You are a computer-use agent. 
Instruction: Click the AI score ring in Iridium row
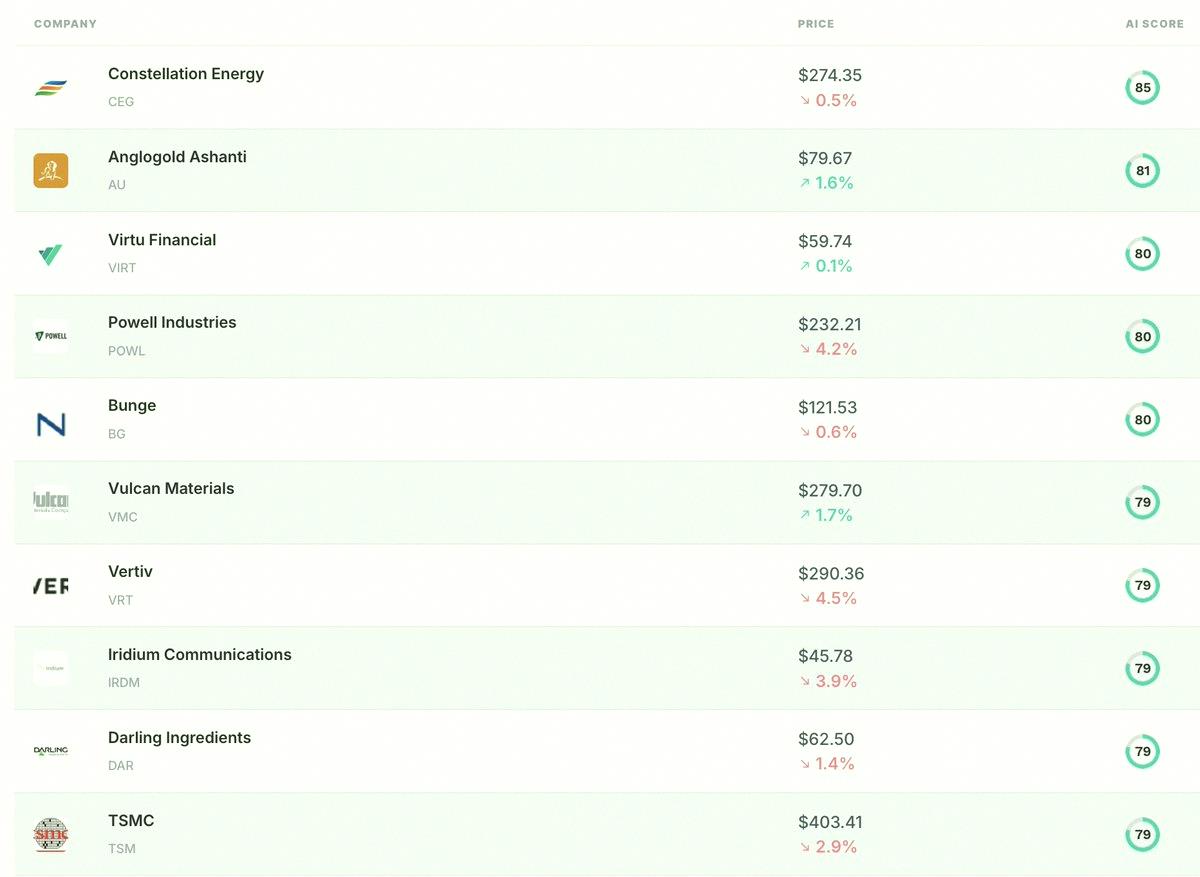[x=1143, y=669]
